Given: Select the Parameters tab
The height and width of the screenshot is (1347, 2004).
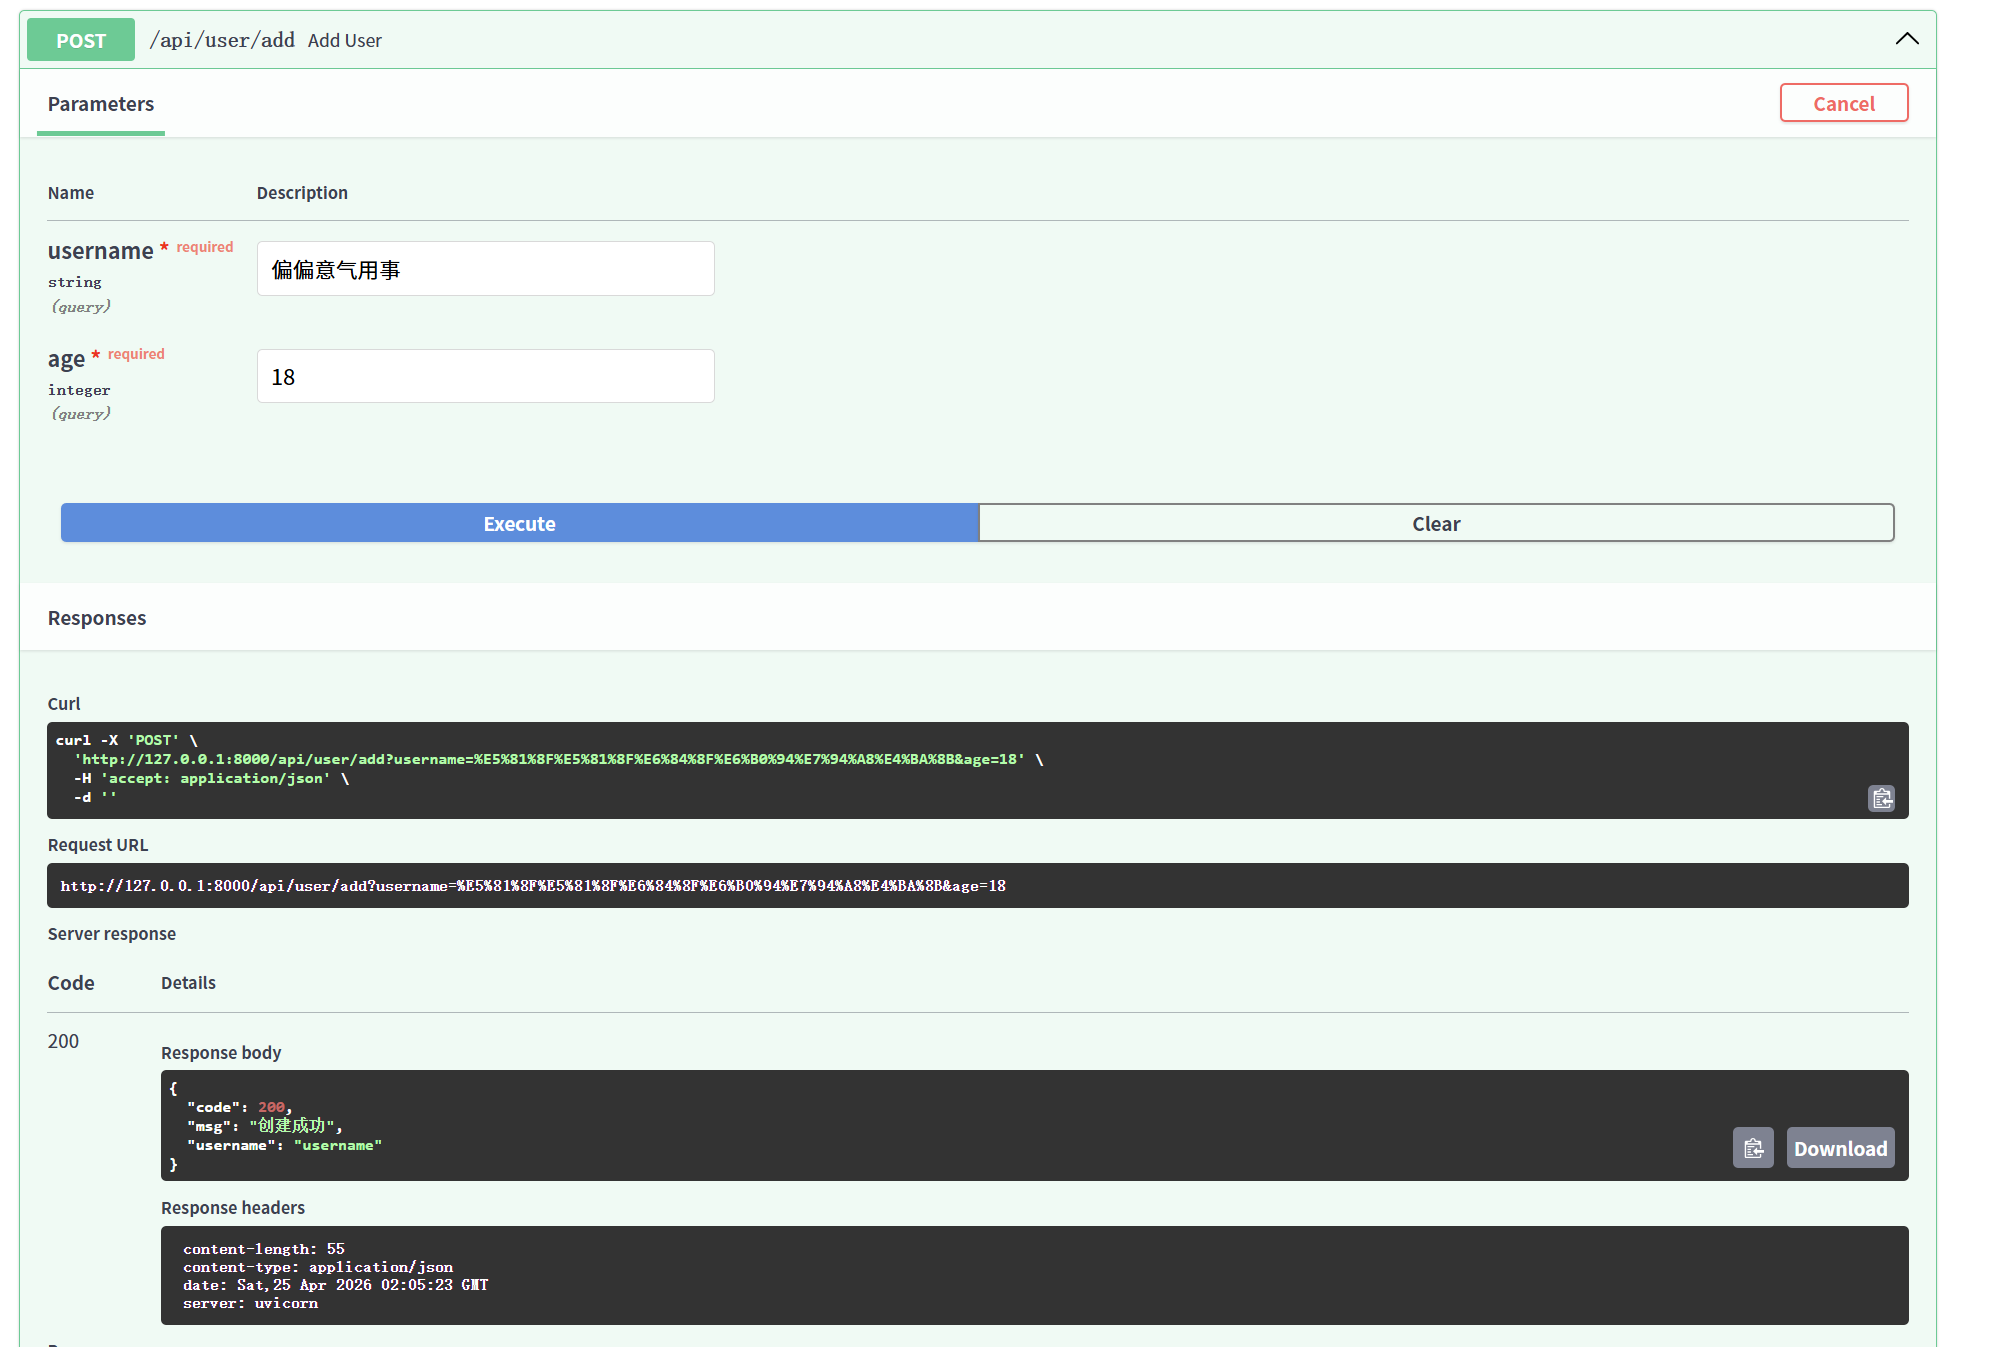Looking at the screenshot, I should click(101, 104).
